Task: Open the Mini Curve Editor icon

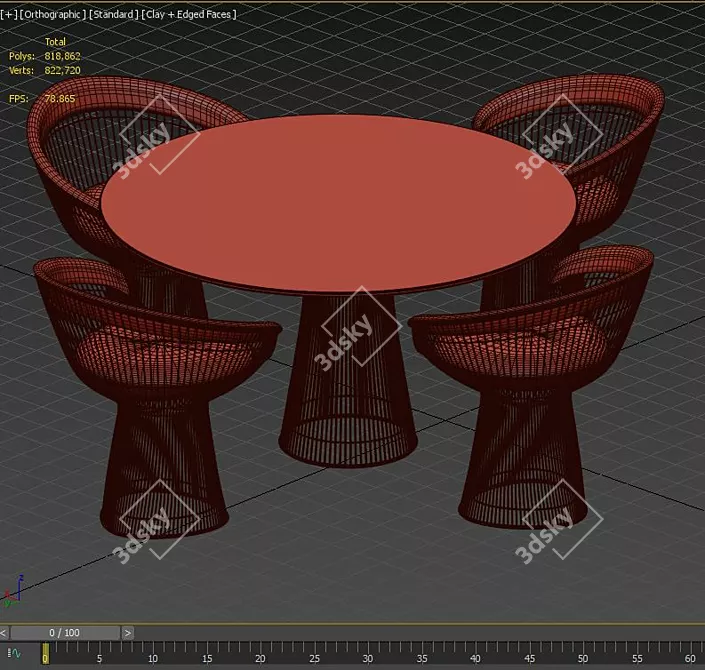Action: point(14,653)
